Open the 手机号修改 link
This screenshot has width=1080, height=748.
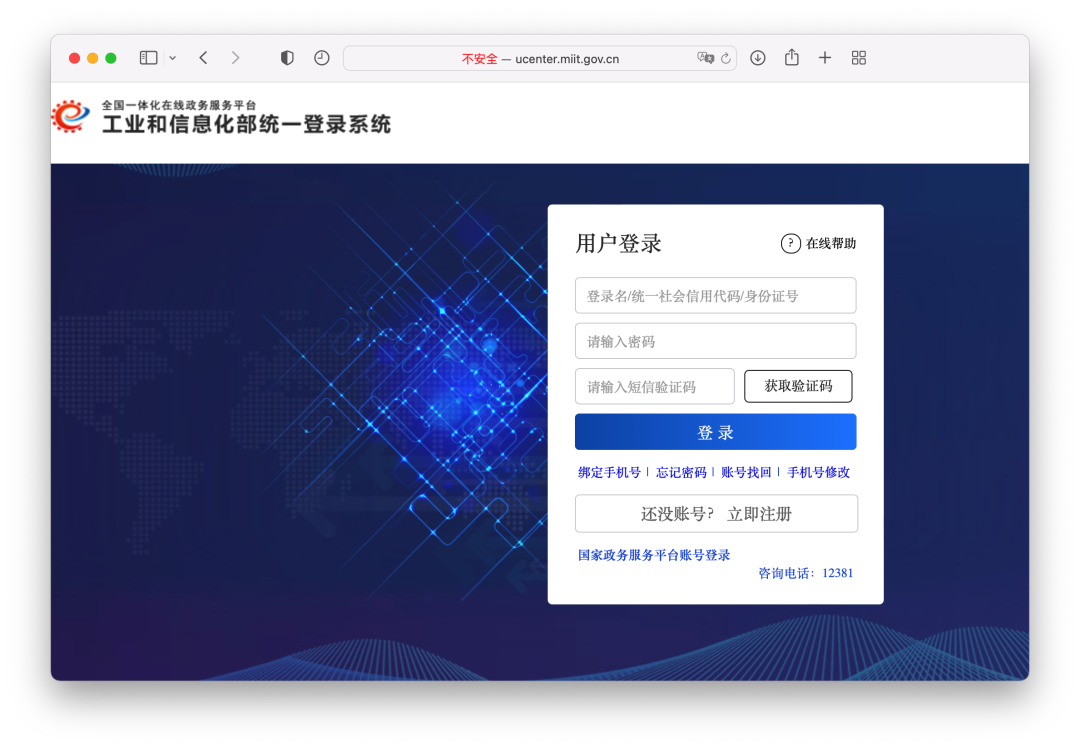(818, 472)
